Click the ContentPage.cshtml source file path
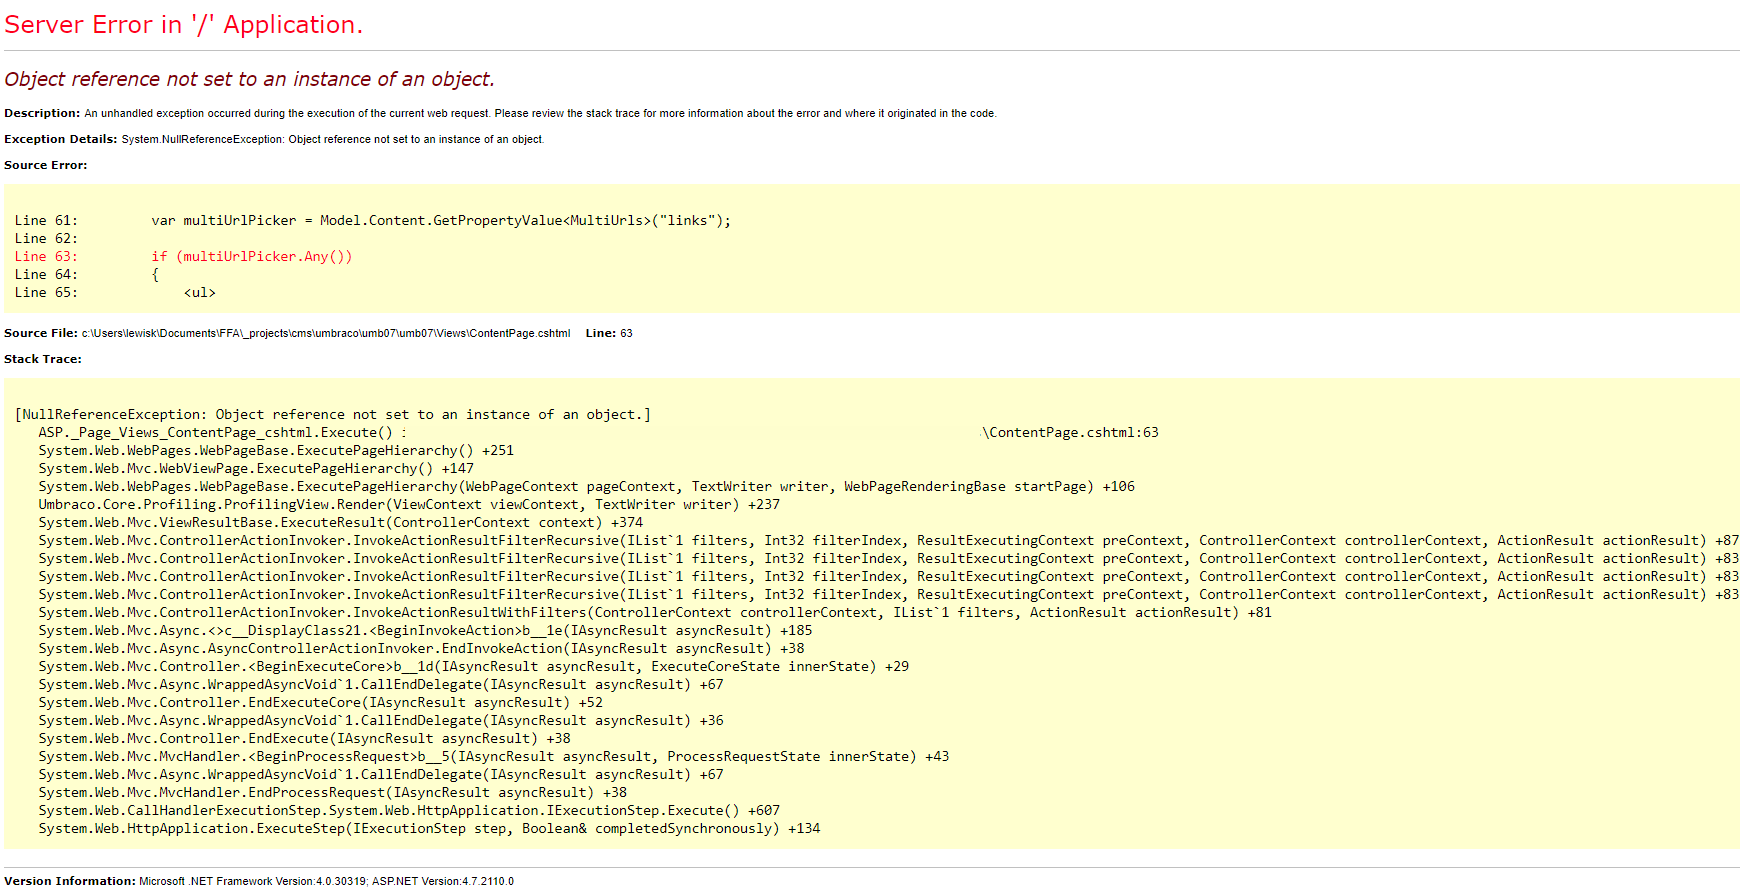The width and height of the screenshot is (1740, 895). (325, 333)
